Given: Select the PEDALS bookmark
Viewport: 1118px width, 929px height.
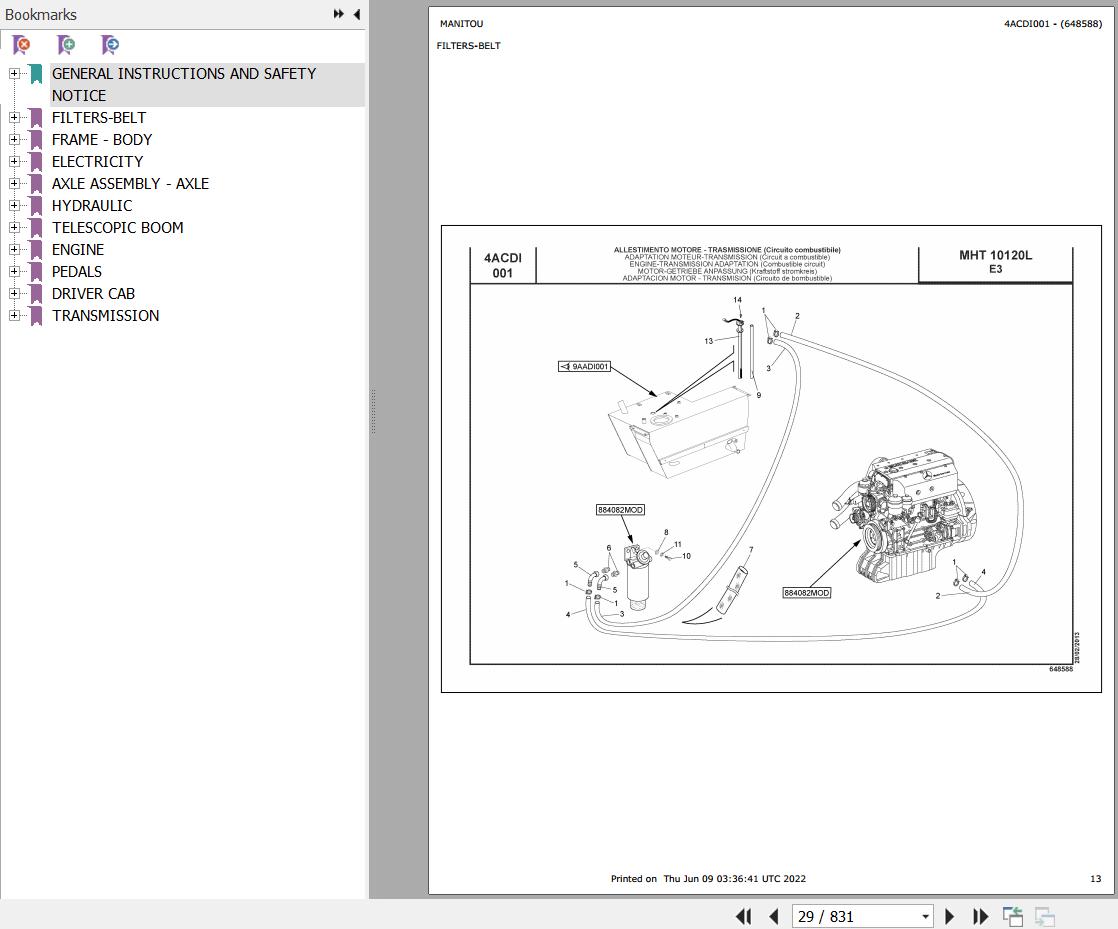Looking at the screenshot, I should pos(76,272).
